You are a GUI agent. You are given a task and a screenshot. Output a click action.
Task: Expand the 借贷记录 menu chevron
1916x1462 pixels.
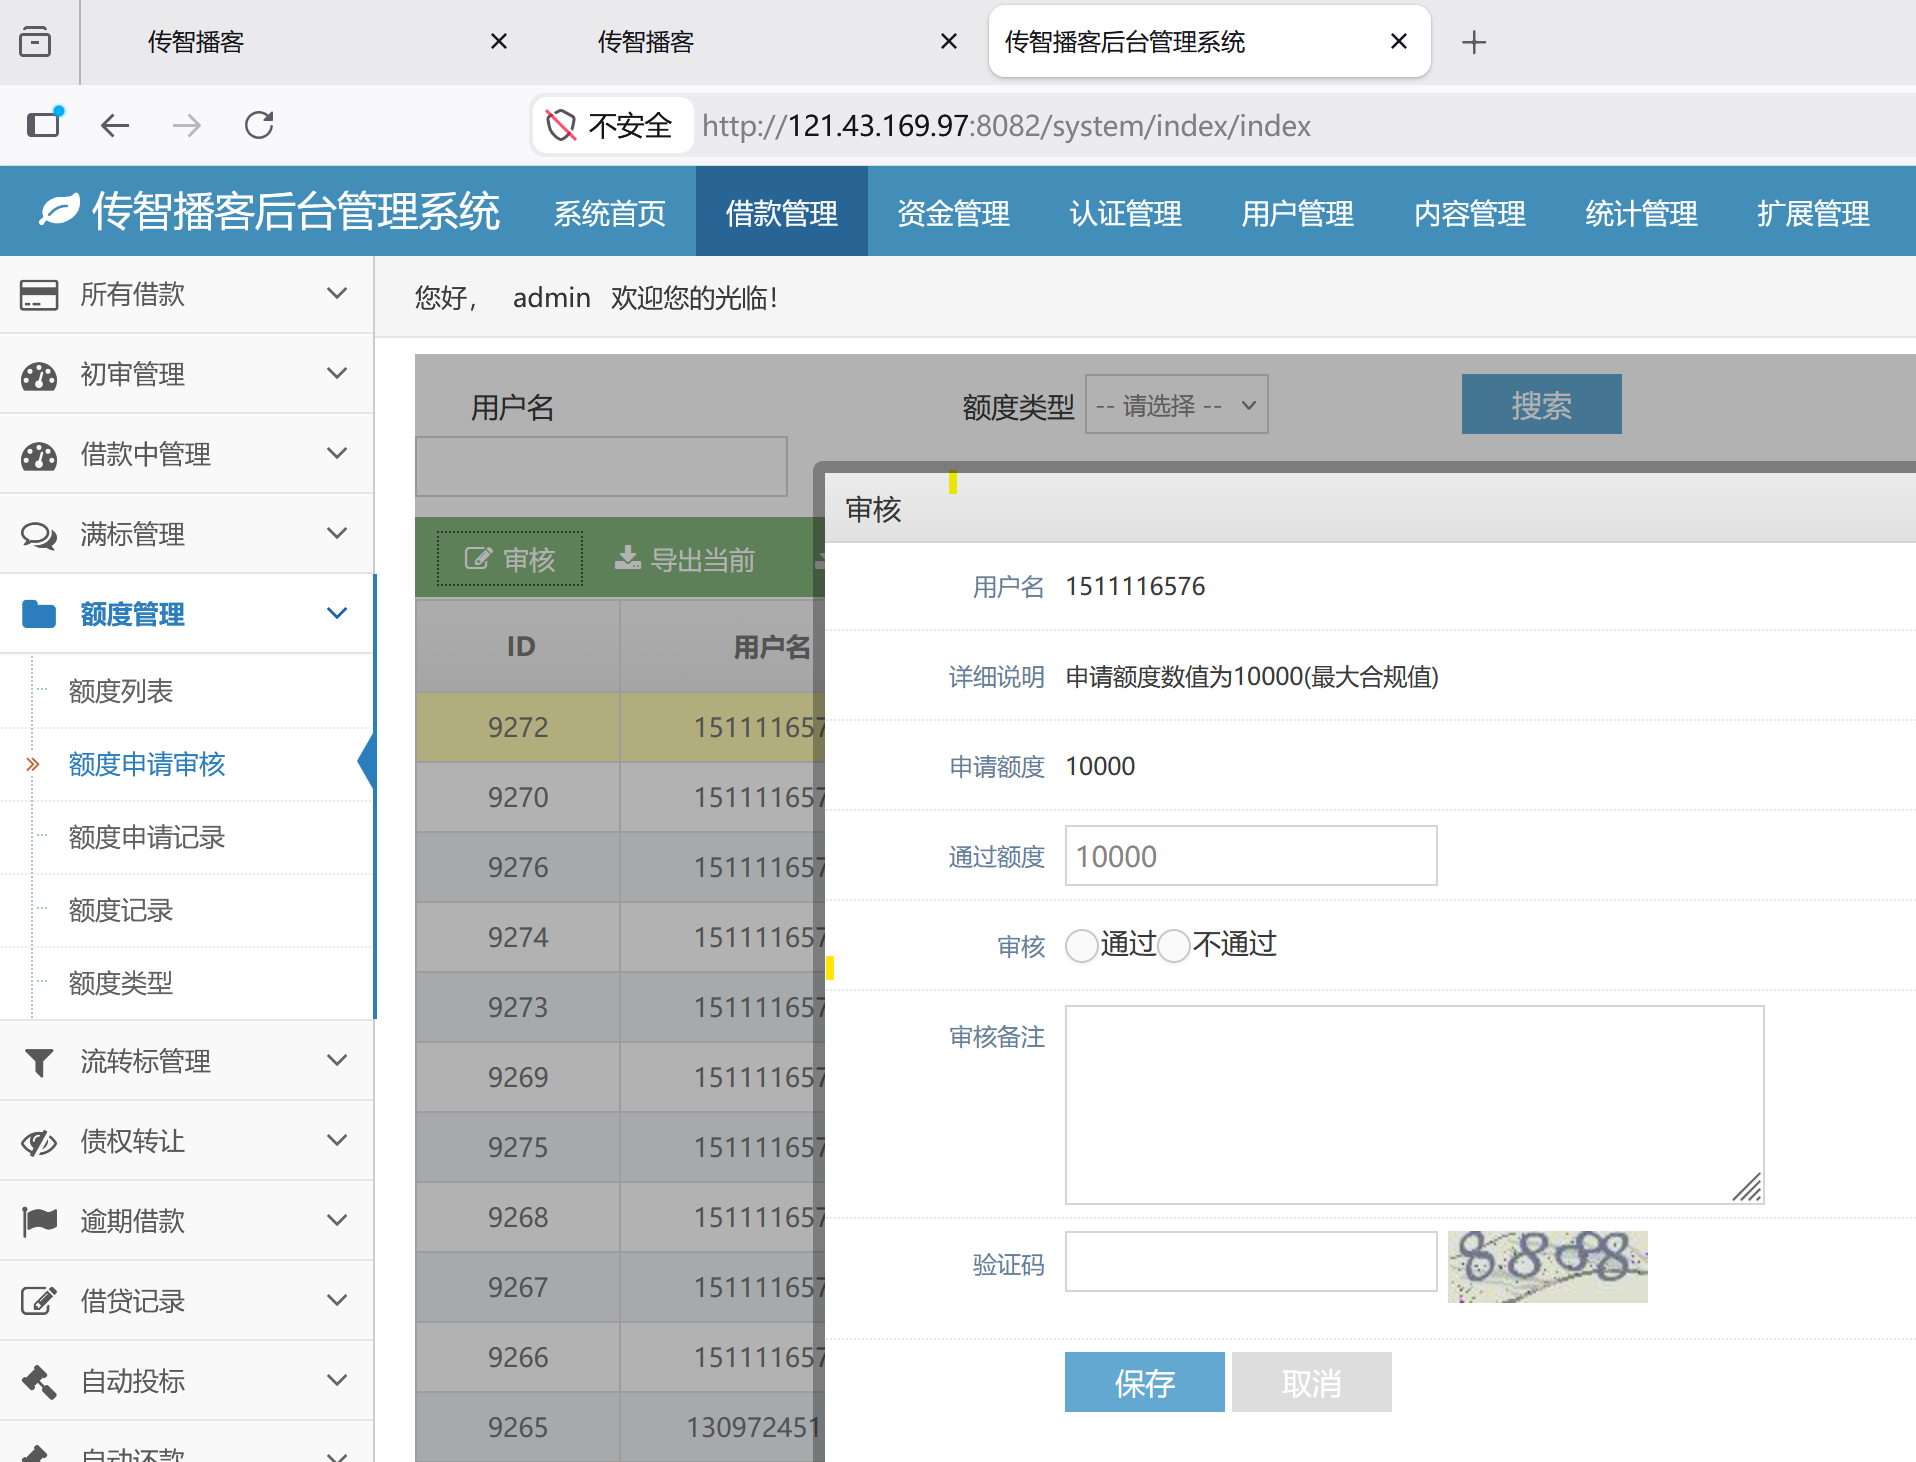point(337,1300)
